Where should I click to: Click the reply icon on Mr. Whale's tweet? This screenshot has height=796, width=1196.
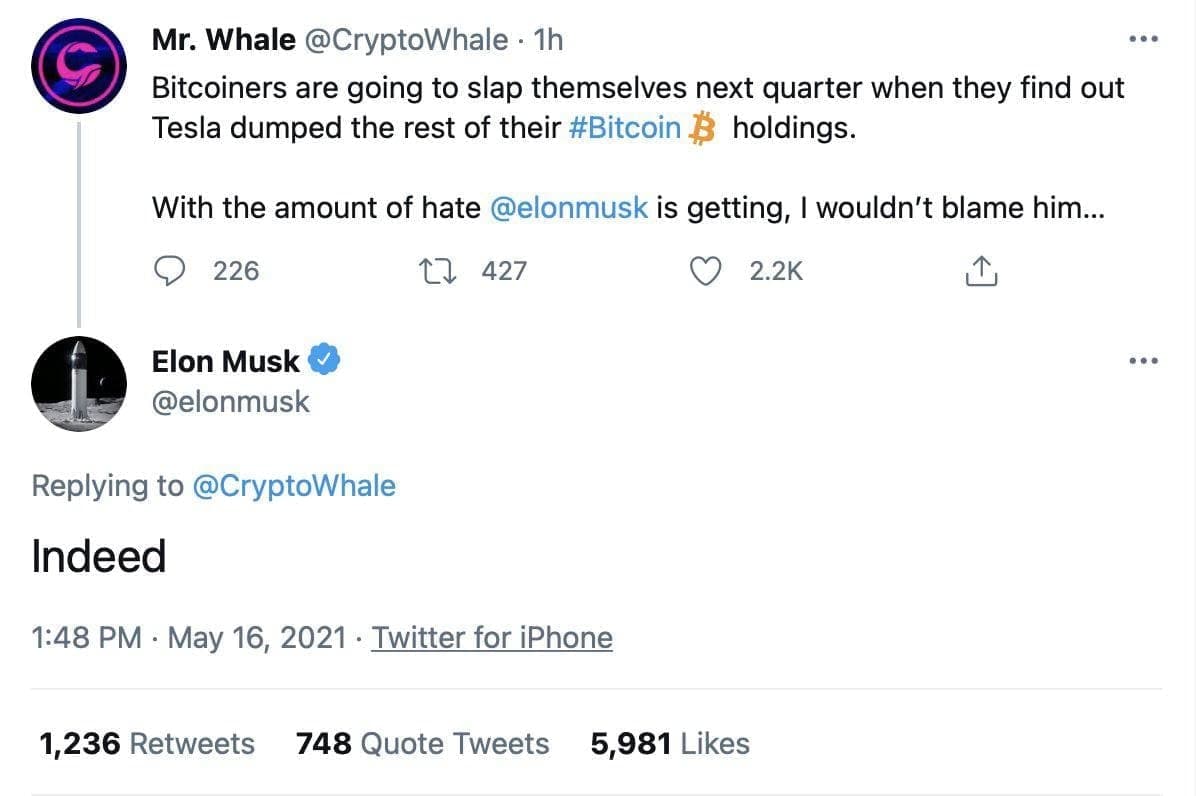tap(172, 271)
